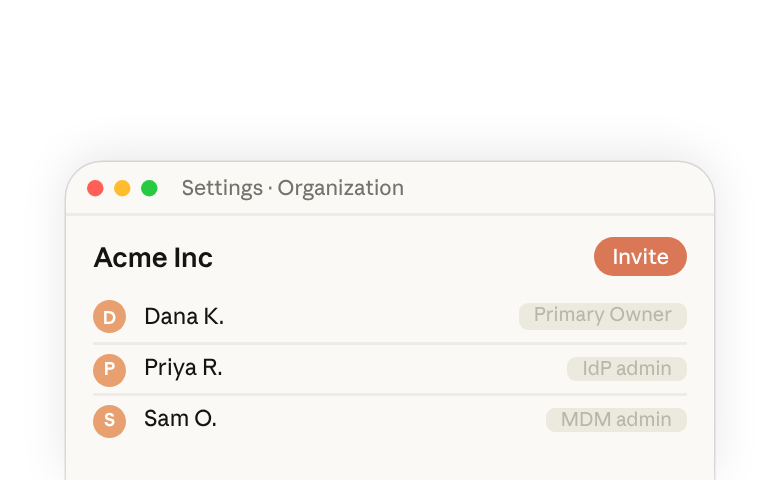Viewport: 780px width, 480px height.
Task: Open Priya R.'s "P" avatar icon
Action: click(x=109, y=370)
